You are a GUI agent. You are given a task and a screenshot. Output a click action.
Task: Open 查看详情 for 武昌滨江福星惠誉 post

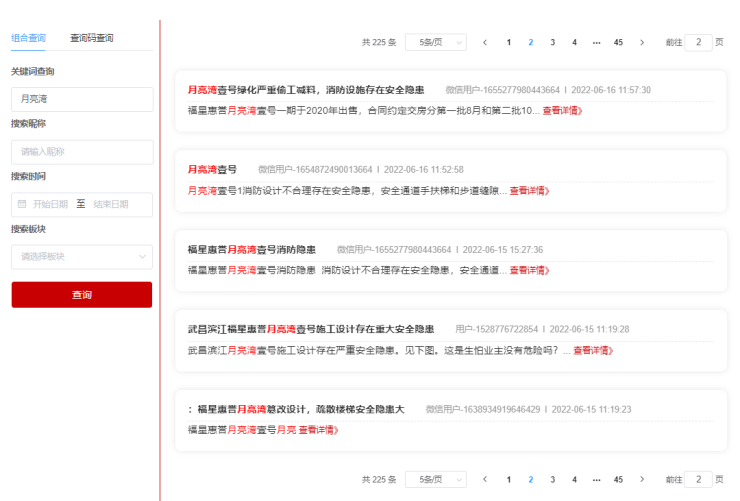[592, 351]
